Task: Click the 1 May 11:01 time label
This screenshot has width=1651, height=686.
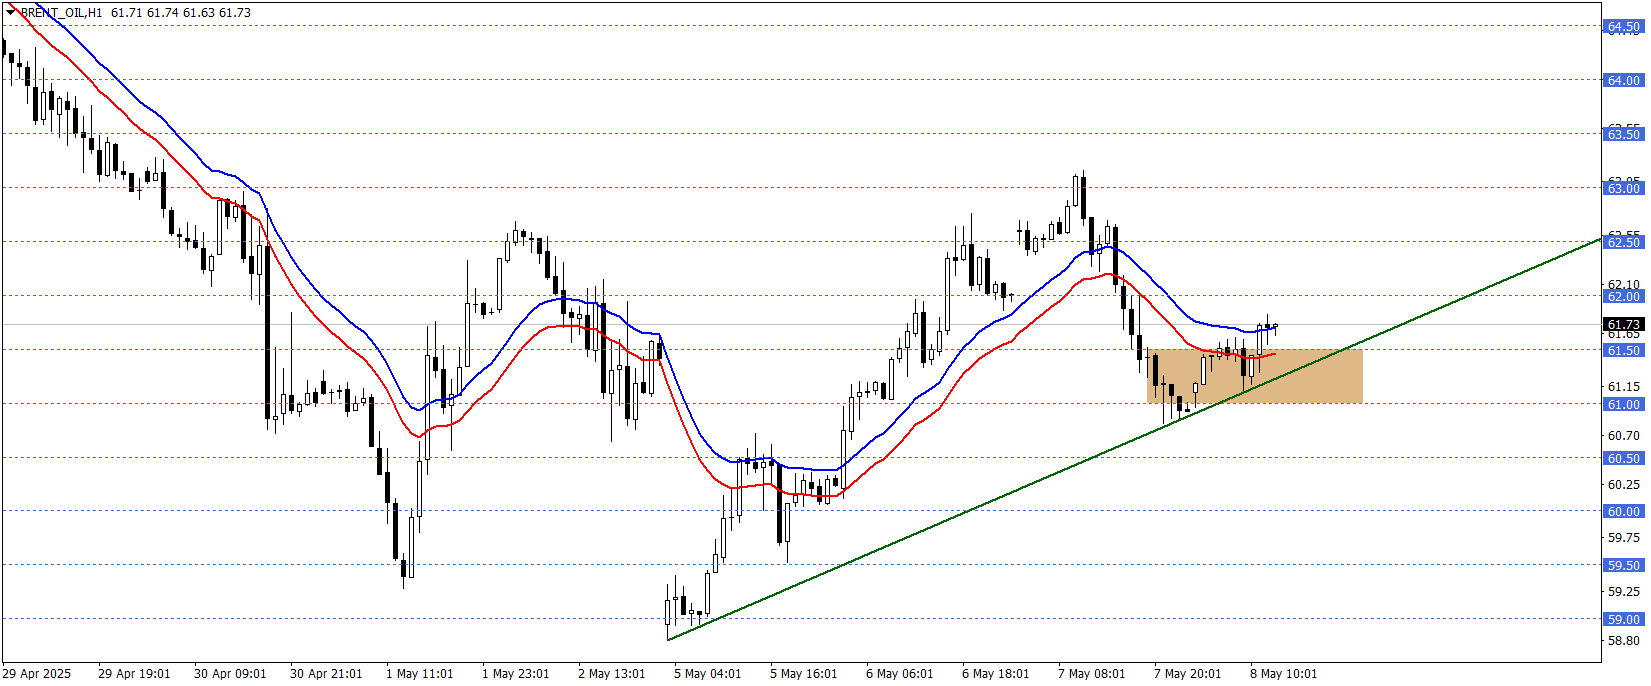Action: pos(420,673)
